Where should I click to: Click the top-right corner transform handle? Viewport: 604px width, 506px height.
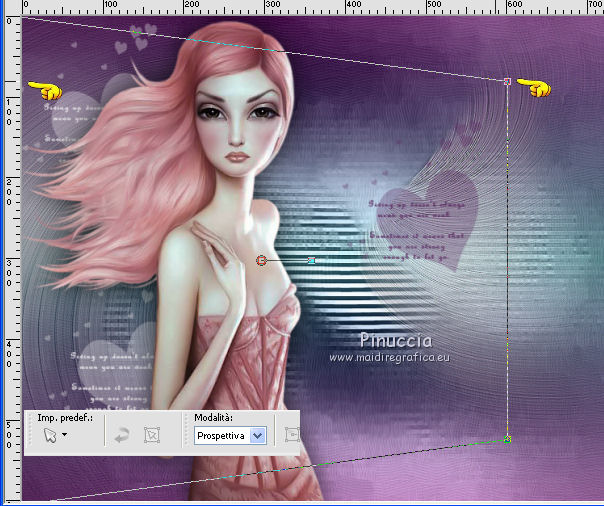(507, 81)
